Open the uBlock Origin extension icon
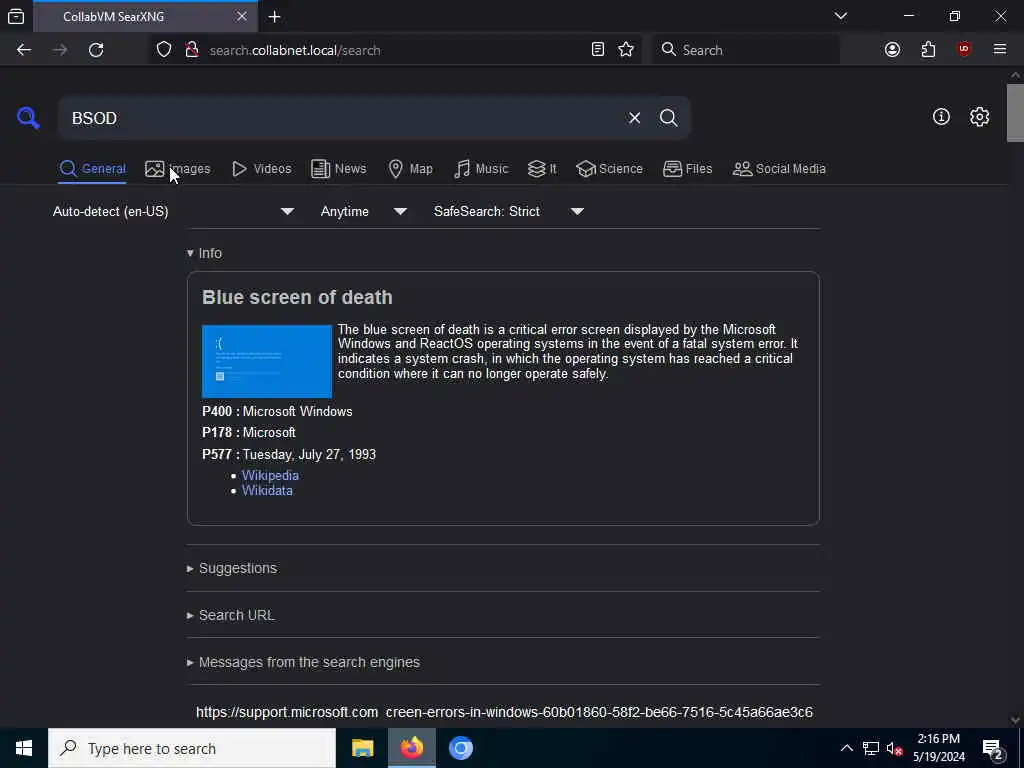 [x=964, y=50]
